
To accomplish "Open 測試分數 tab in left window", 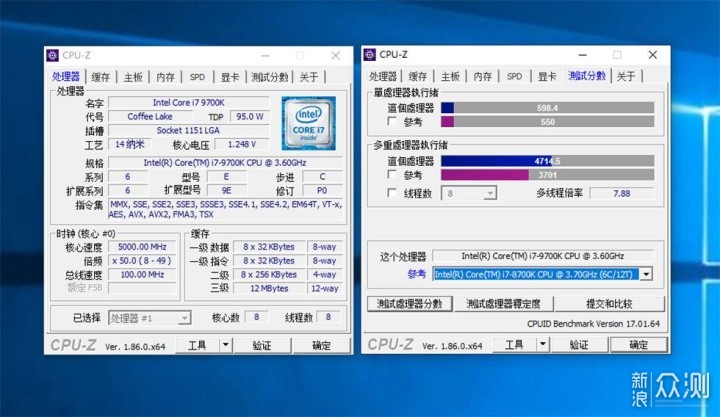I will click(270, 77).
